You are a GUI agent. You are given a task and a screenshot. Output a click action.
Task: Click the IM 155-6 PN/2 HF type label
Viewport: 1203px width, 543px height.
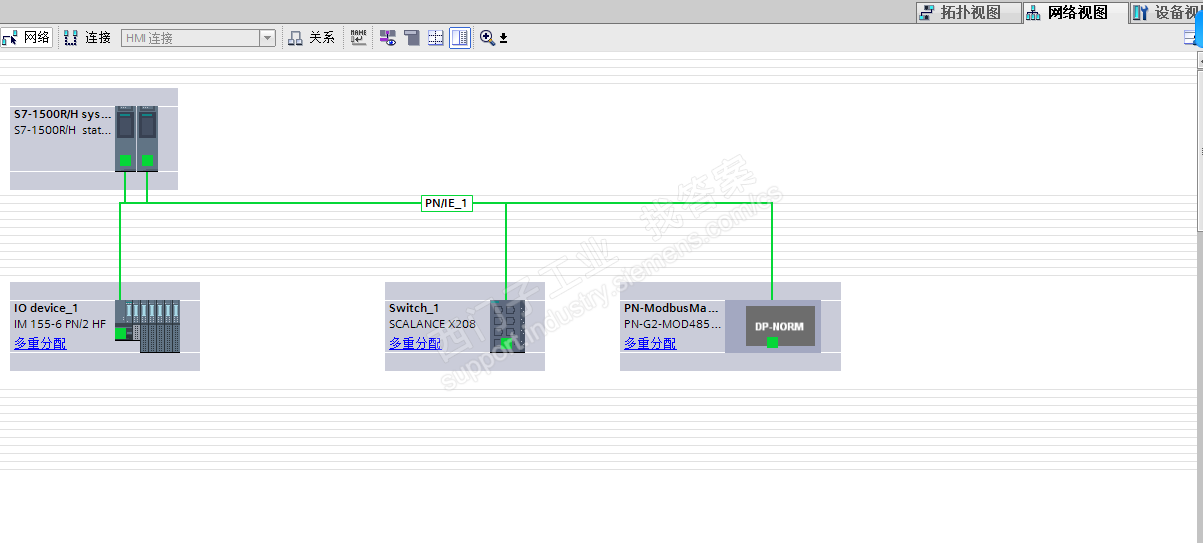point(60,324)
